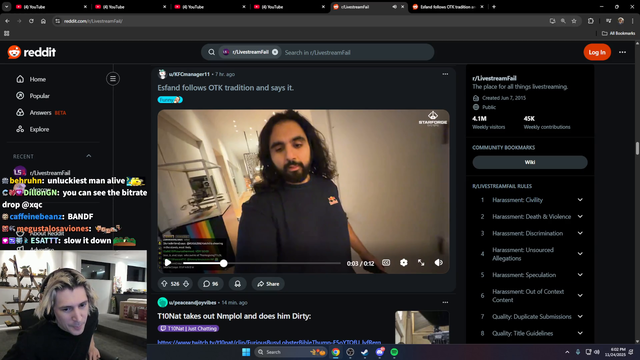Open T10Nat post thumbnail
The width and height of the screenshot is (640, 360).
point(422,327)
